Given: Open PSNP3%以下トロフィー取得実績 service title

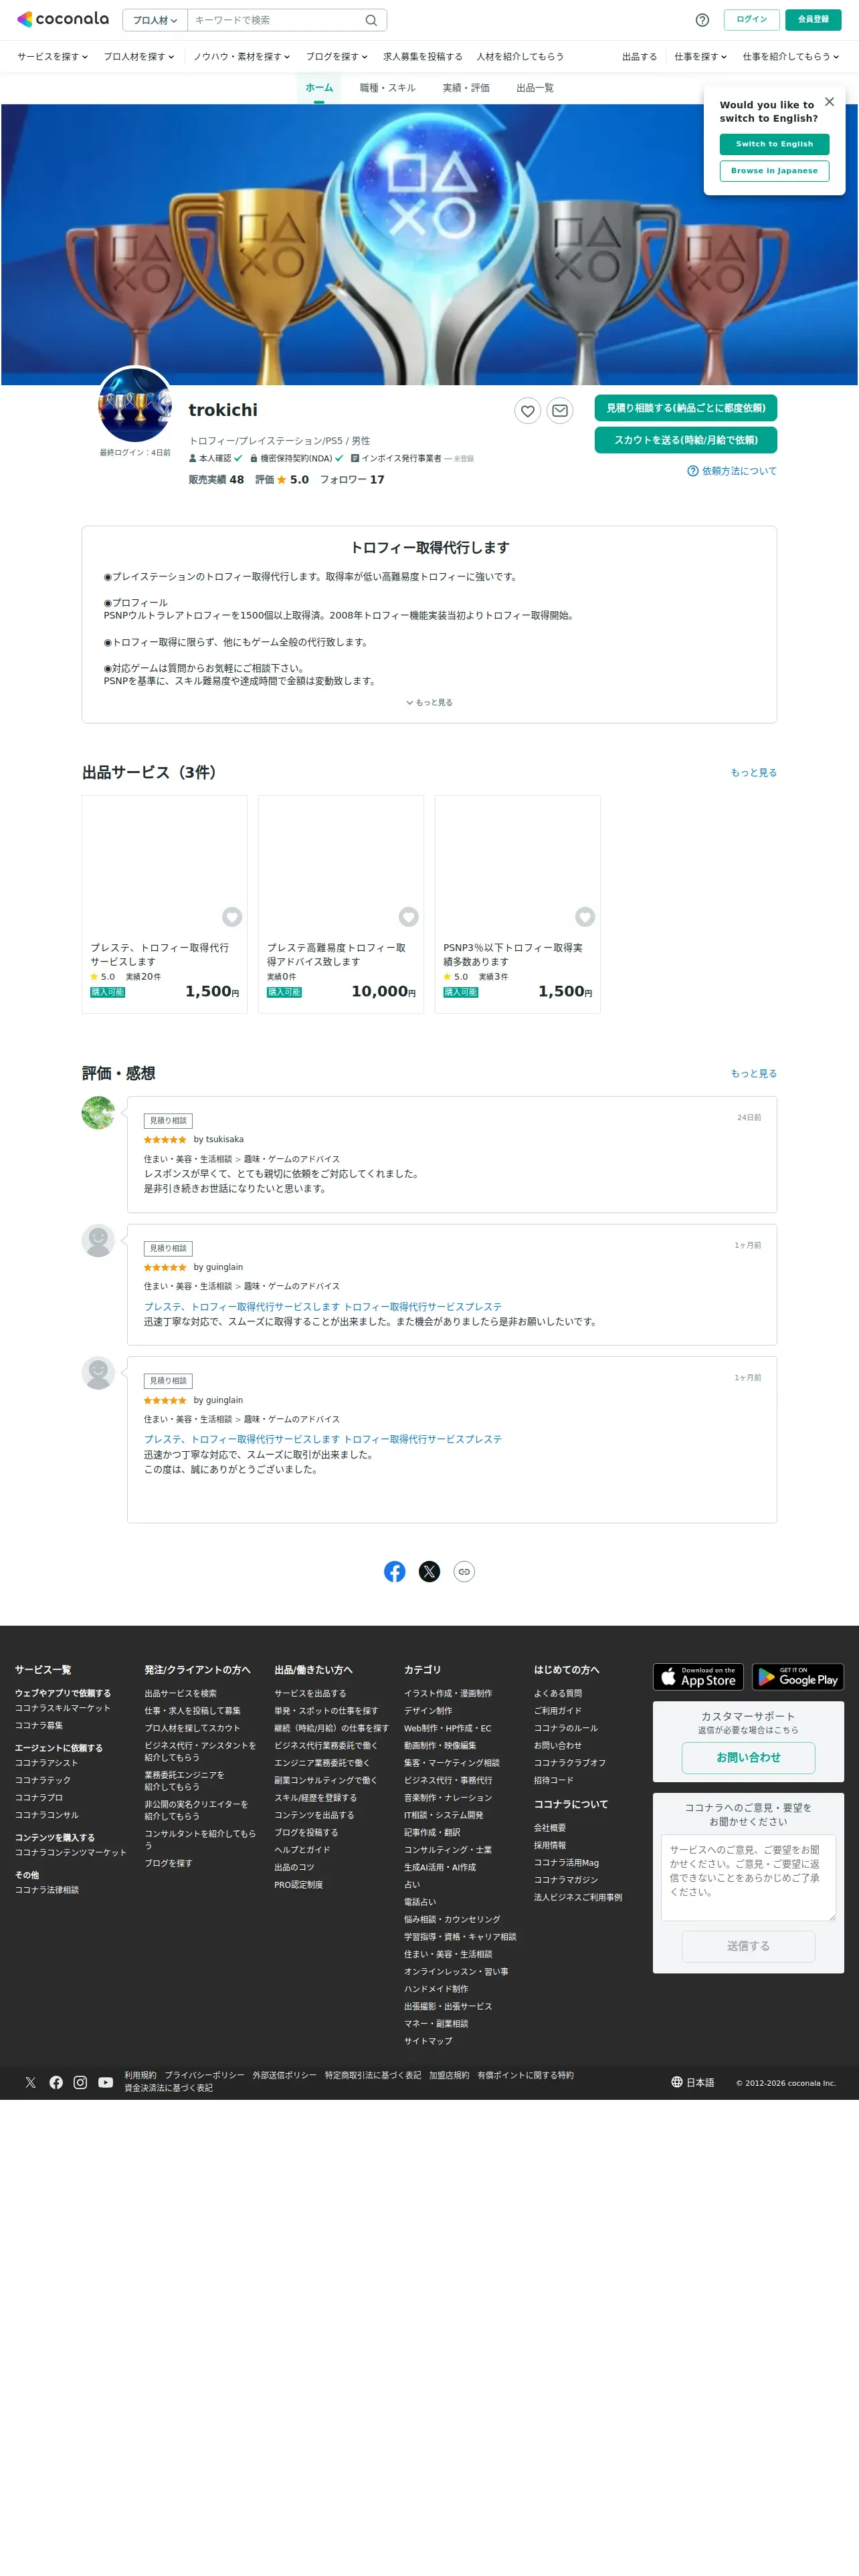Looking at the screenshot, I should [x=513, y=955].
